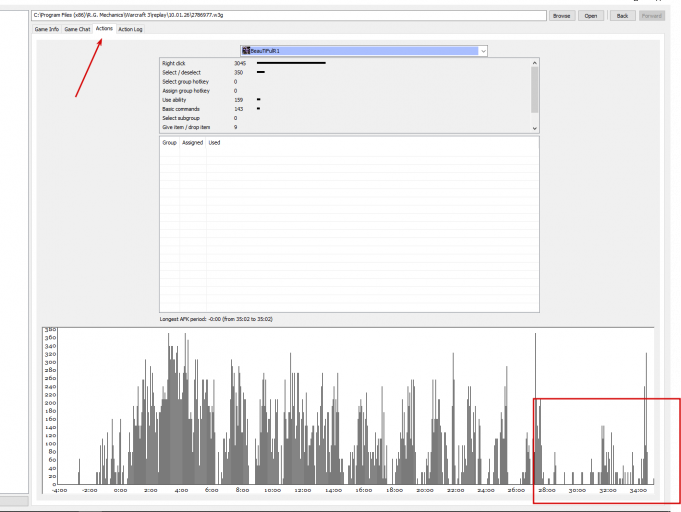Click the 'Longest AFK period' text
The width and height of the screenshot is (681, 512).
click(216, 319)
